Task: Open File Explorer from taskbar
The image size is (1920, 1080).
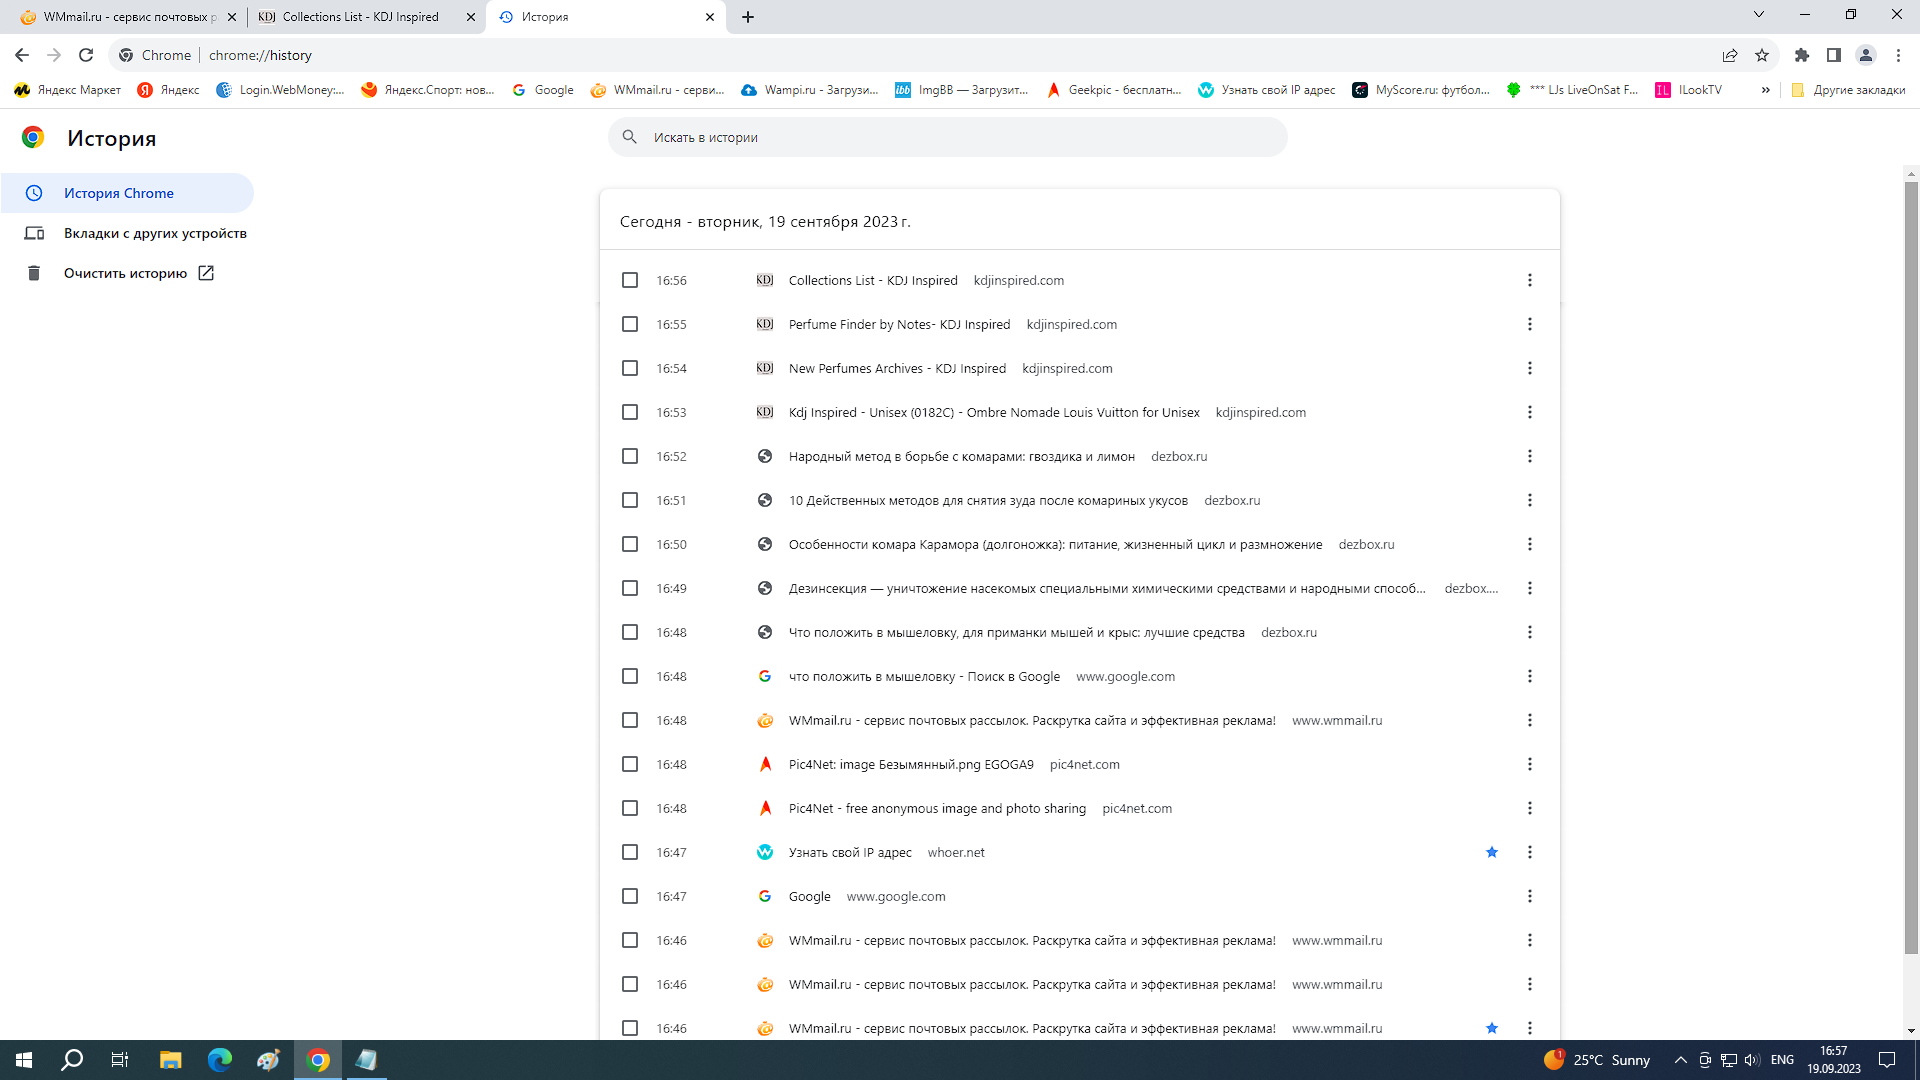Action: 170,1060
